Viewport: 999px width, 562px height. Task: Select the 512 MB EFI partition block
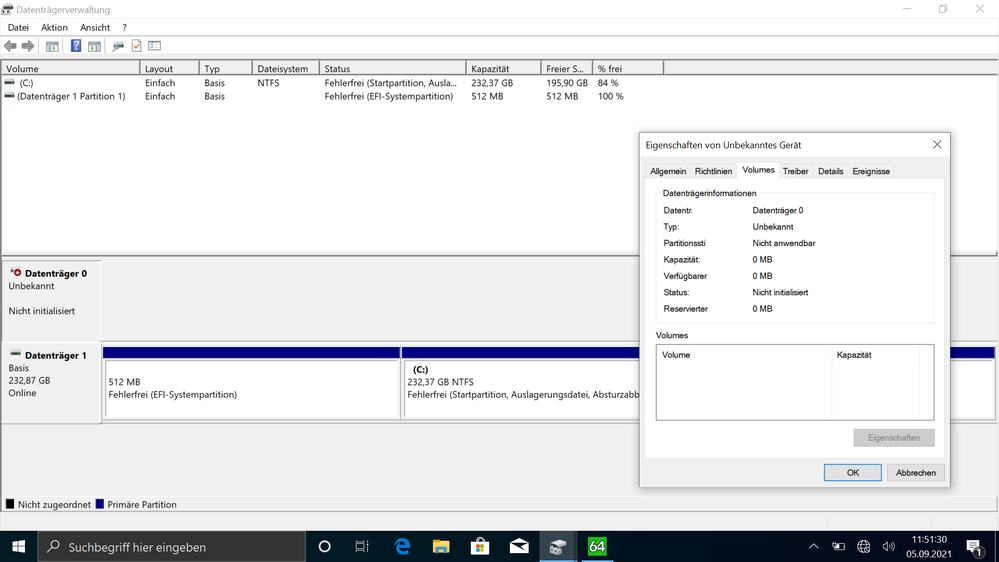pos(251,388)
